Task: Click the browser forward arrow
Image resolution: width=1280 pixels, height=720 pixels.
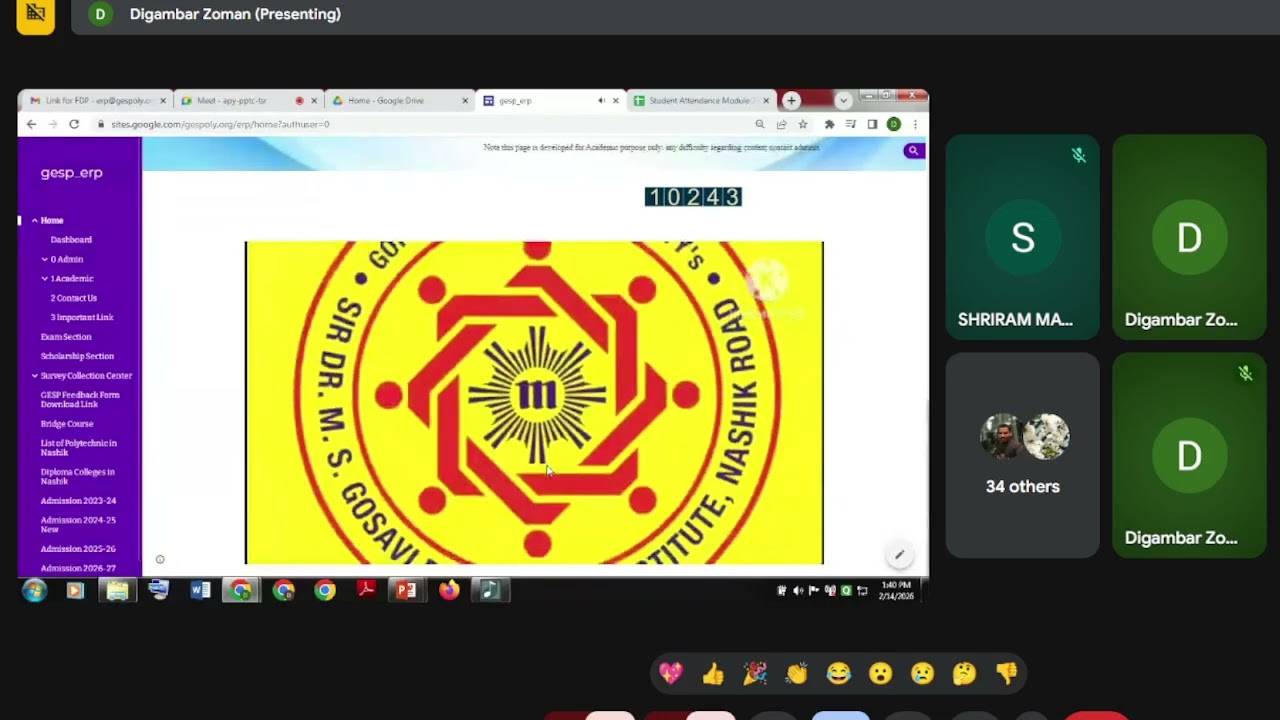Action: click(52, 124)
